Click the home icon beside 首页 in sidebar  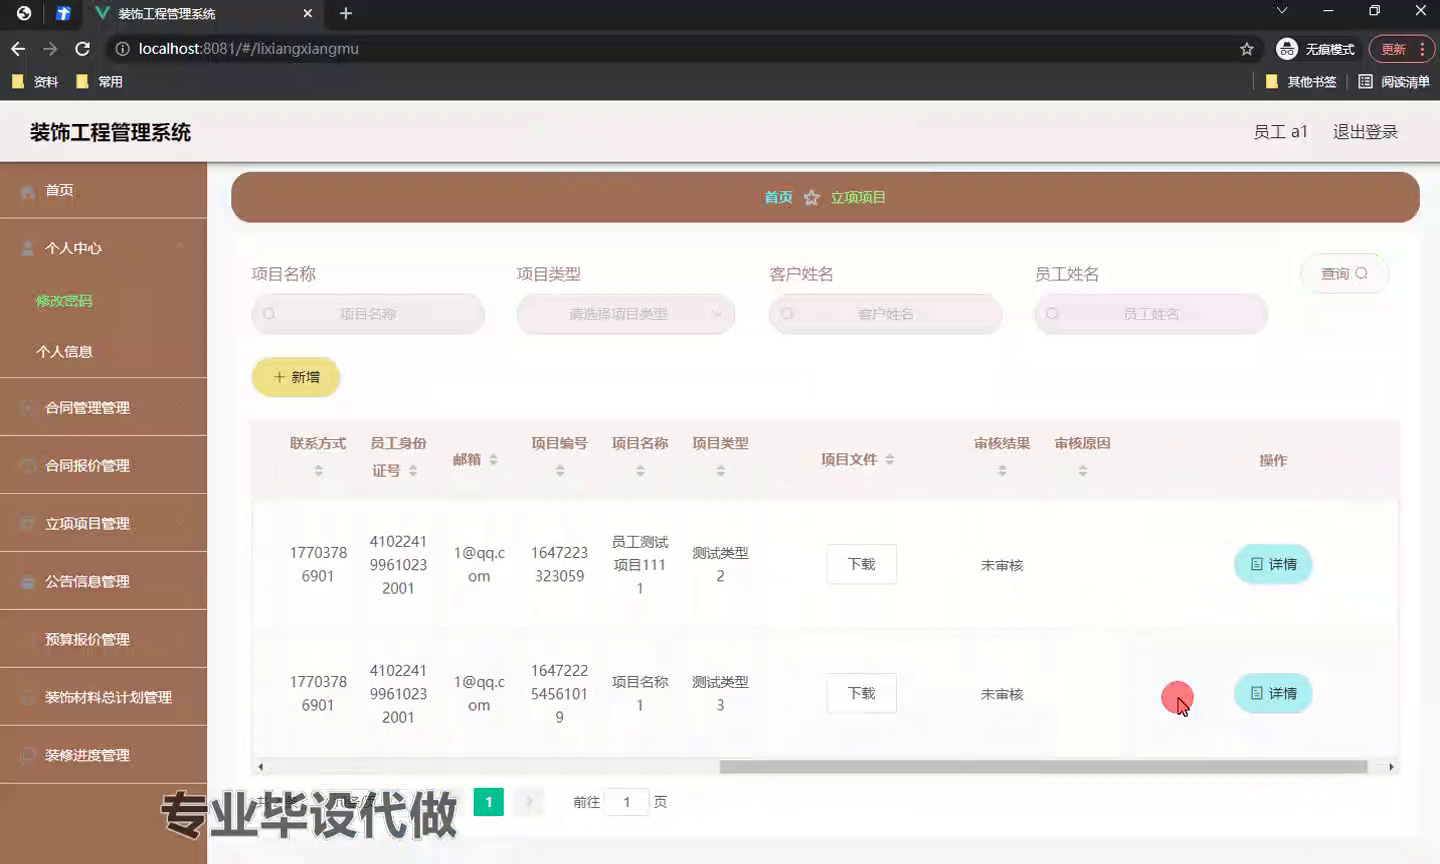[x=27, y=191]
